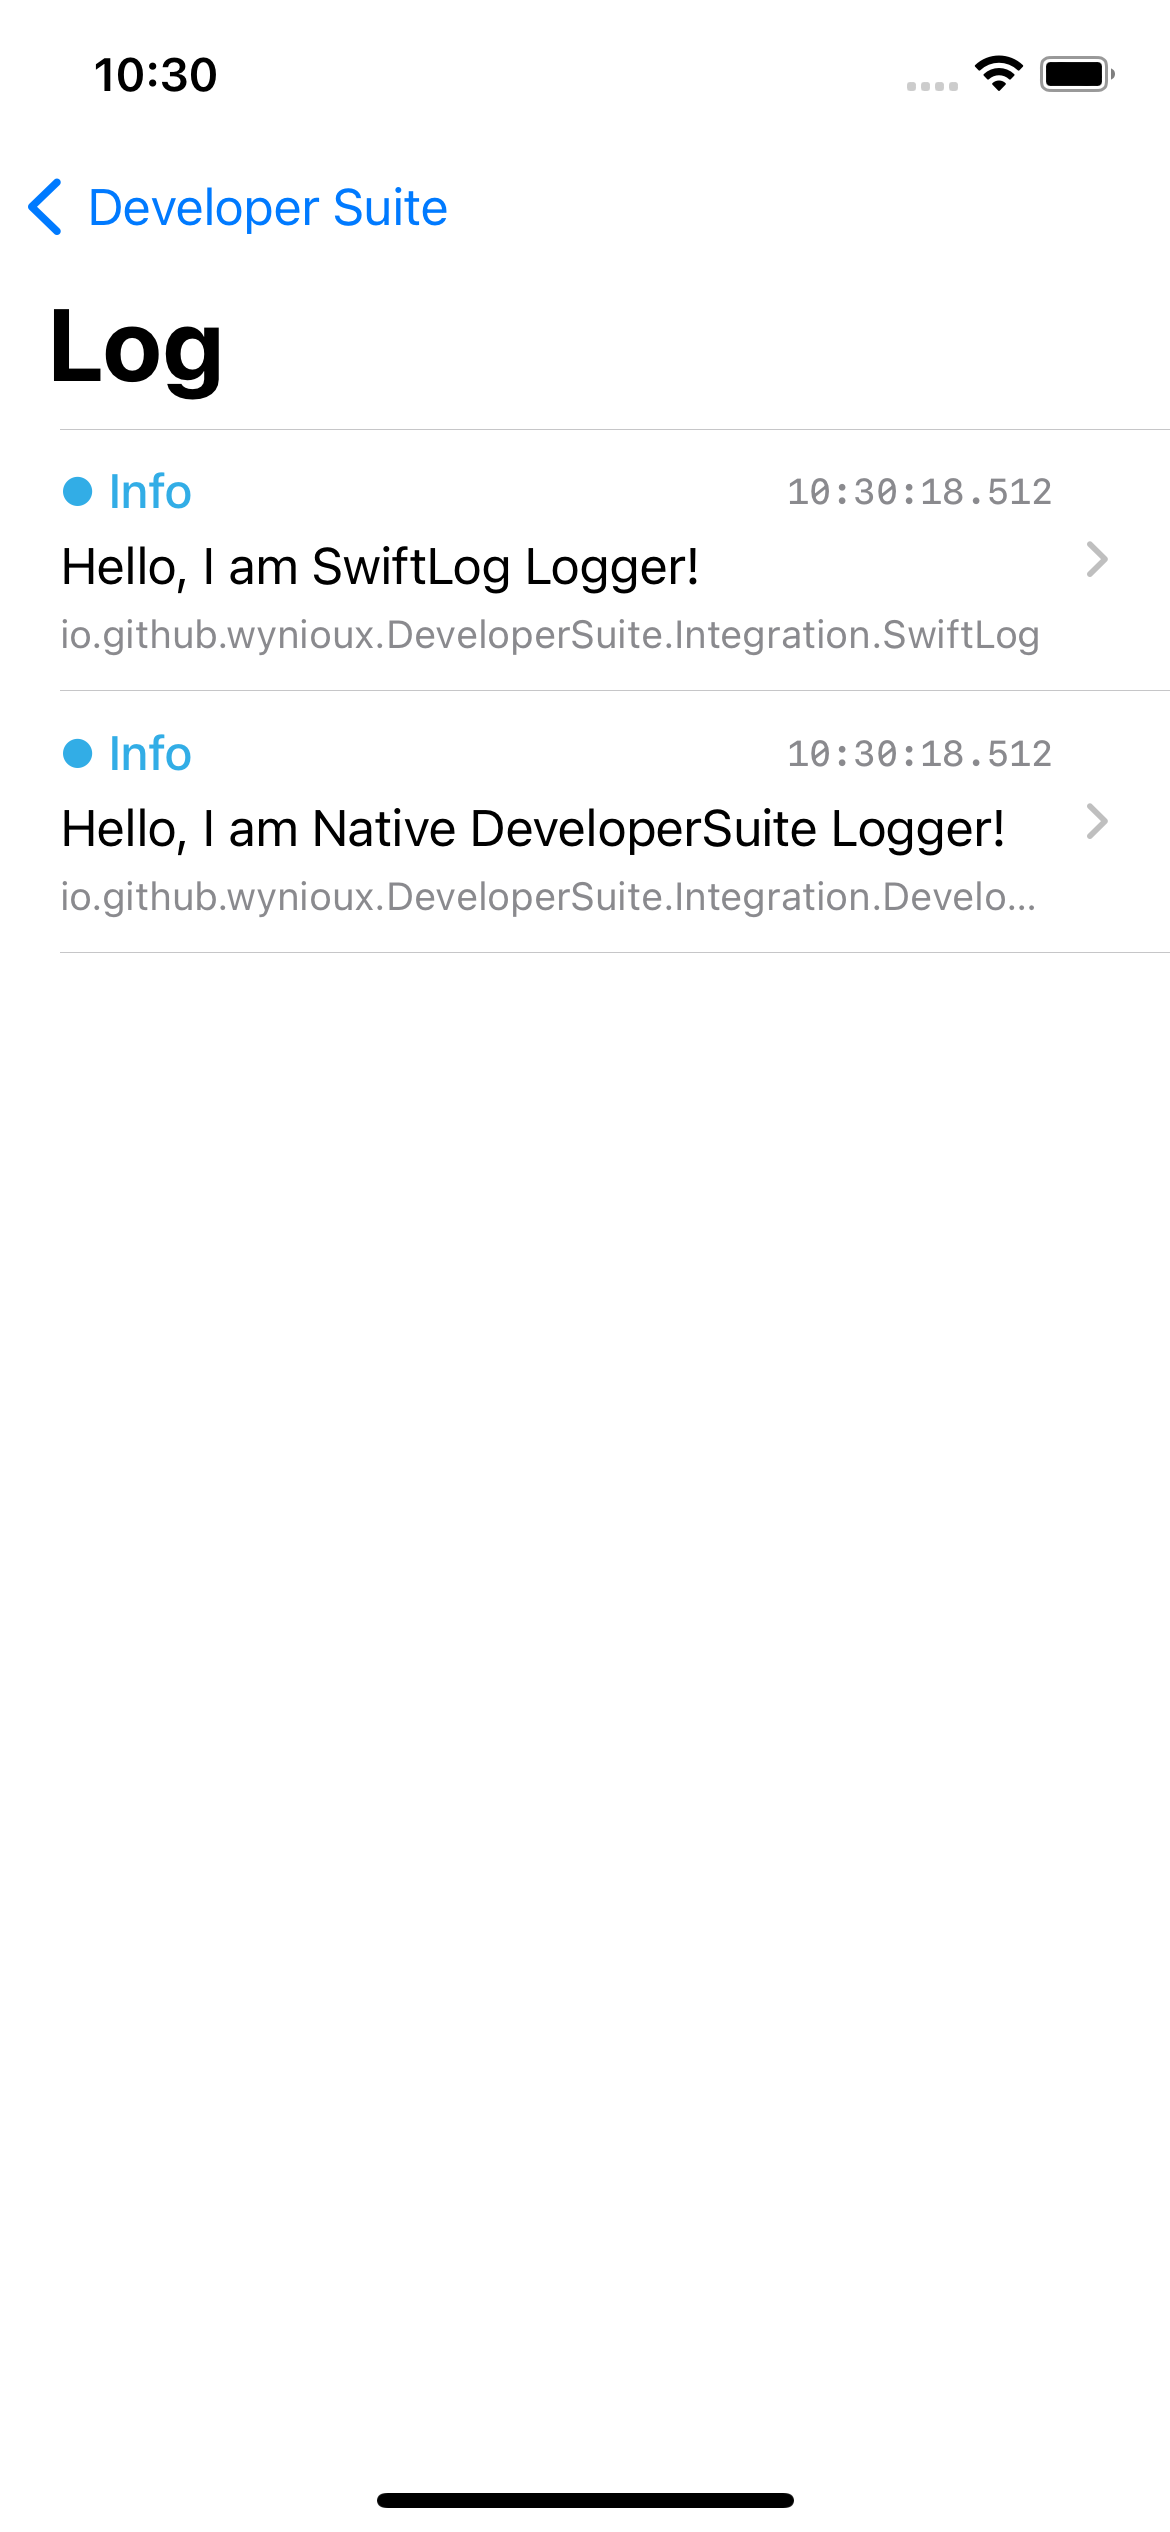Click timestamp of the SwiftLog Logger entry

(x=919, y=492)
